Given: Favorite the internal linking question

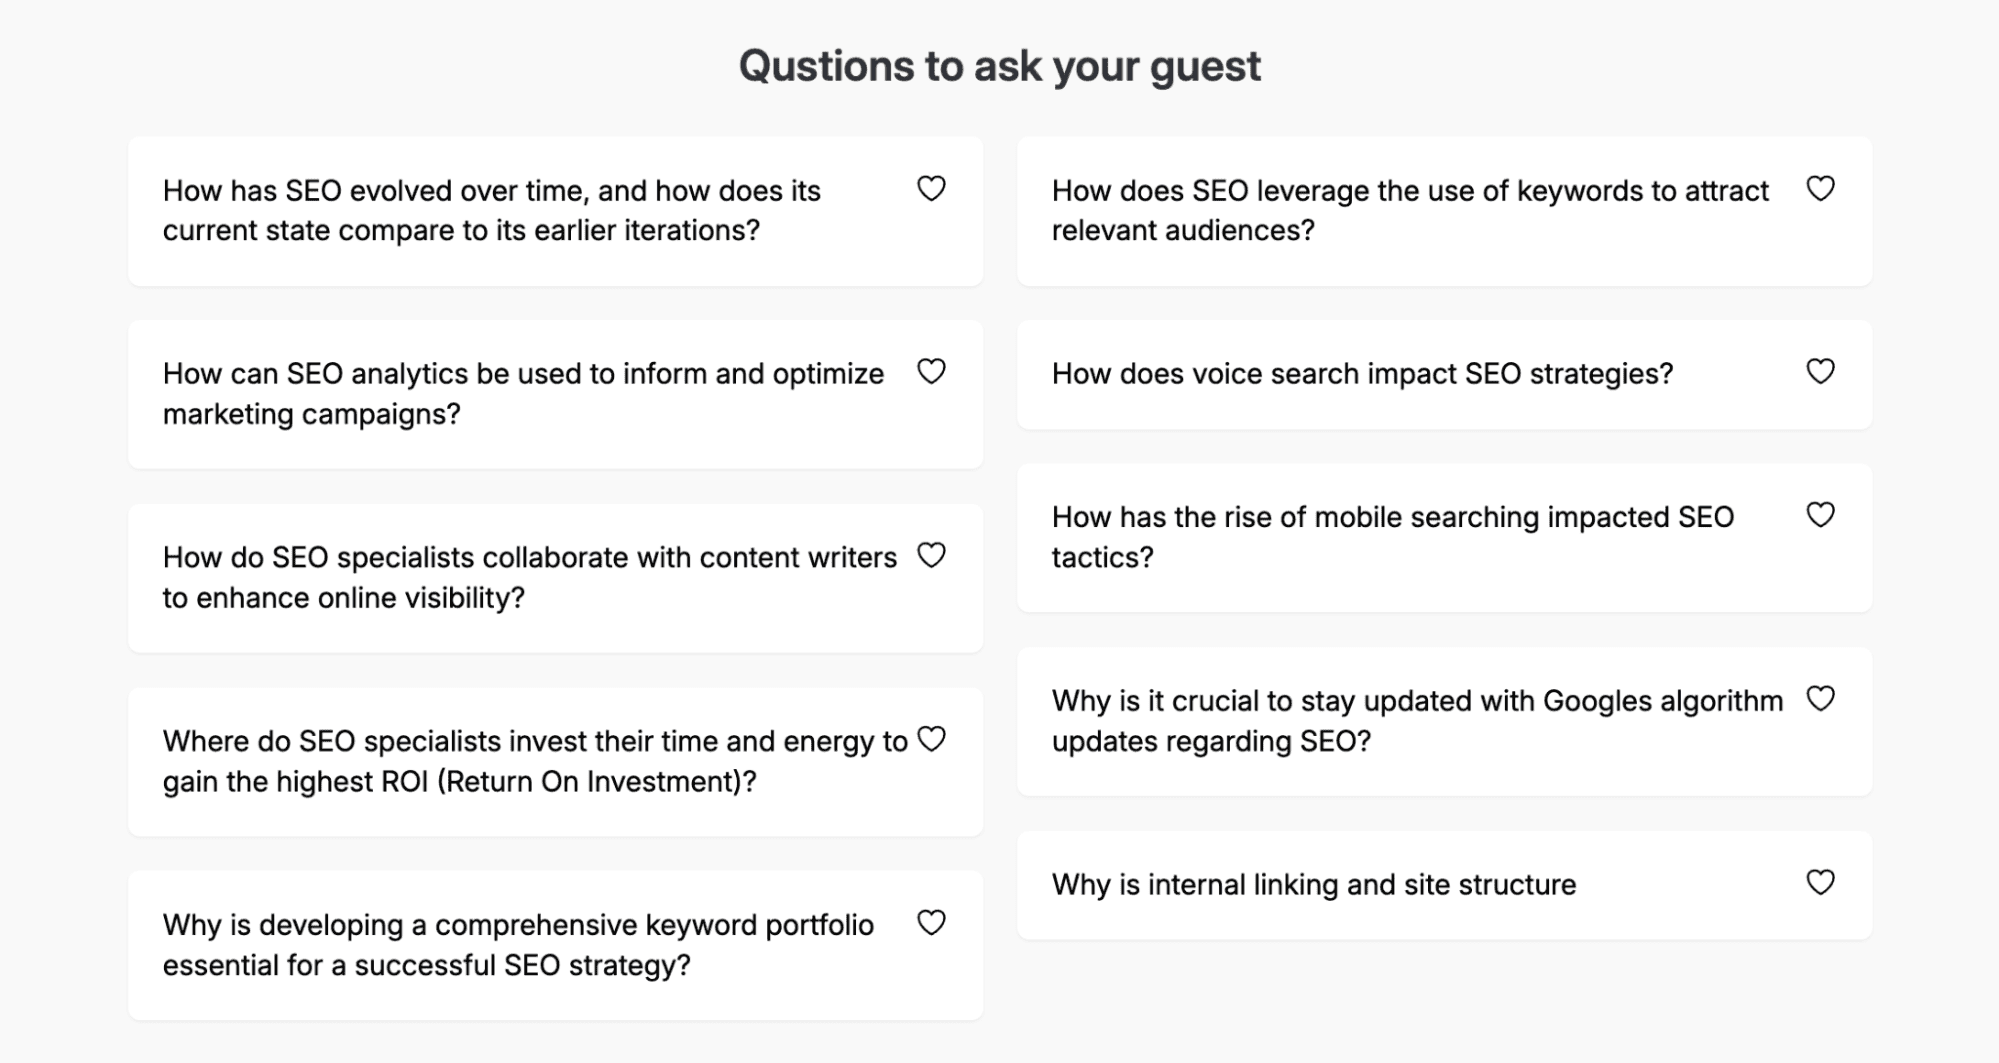Looking at the screenshot, I should point(1820,882).
